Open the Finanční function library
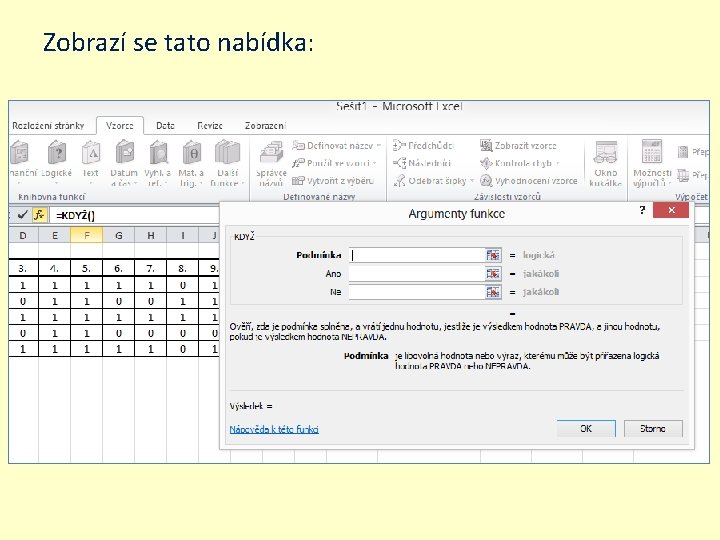The height and width of the screenshot is (540, 720). 22,163
